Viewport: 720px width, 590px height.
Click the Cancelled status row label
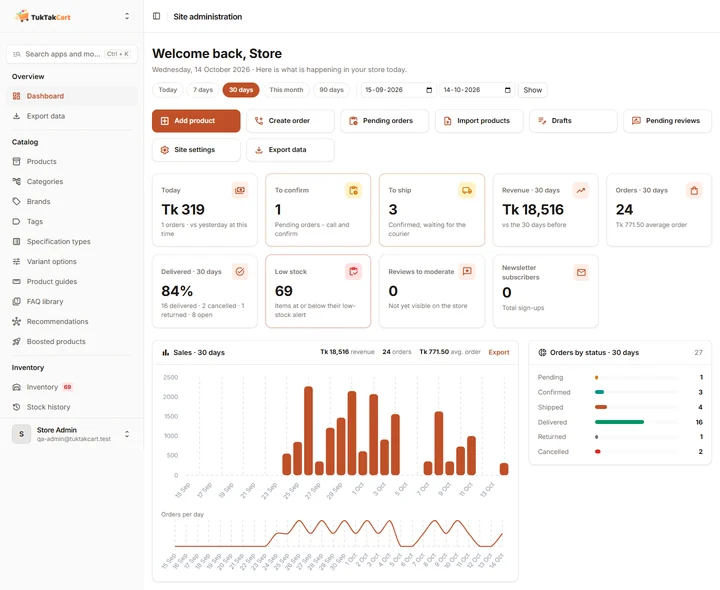[x=553, y=452]
